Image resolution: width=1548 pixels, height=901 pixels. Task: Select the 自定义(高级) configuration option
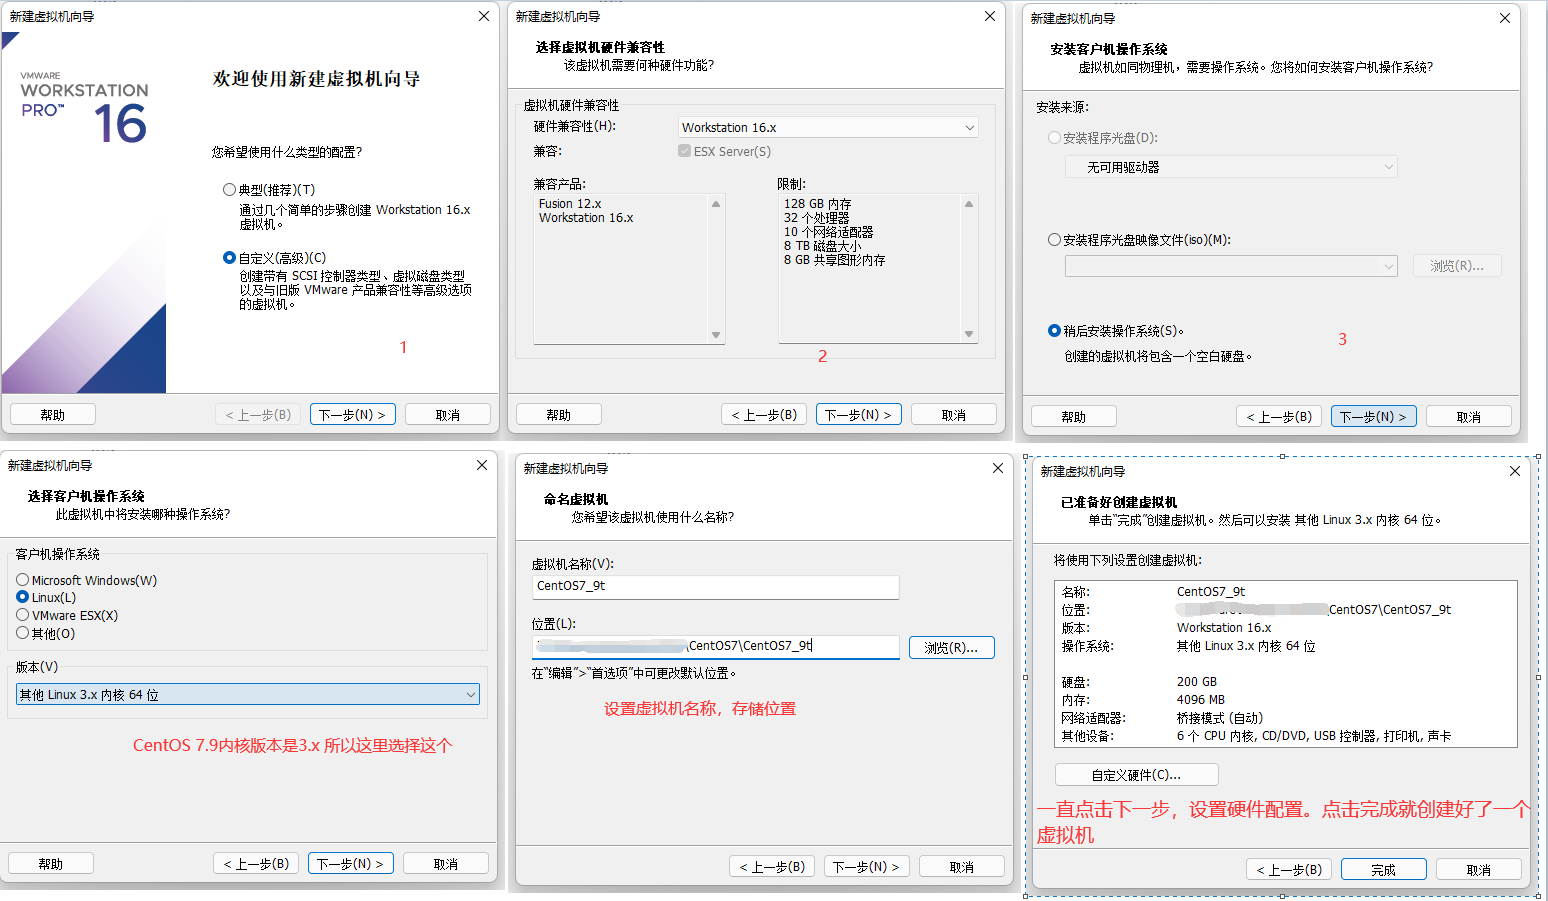(x=230, y=258)
